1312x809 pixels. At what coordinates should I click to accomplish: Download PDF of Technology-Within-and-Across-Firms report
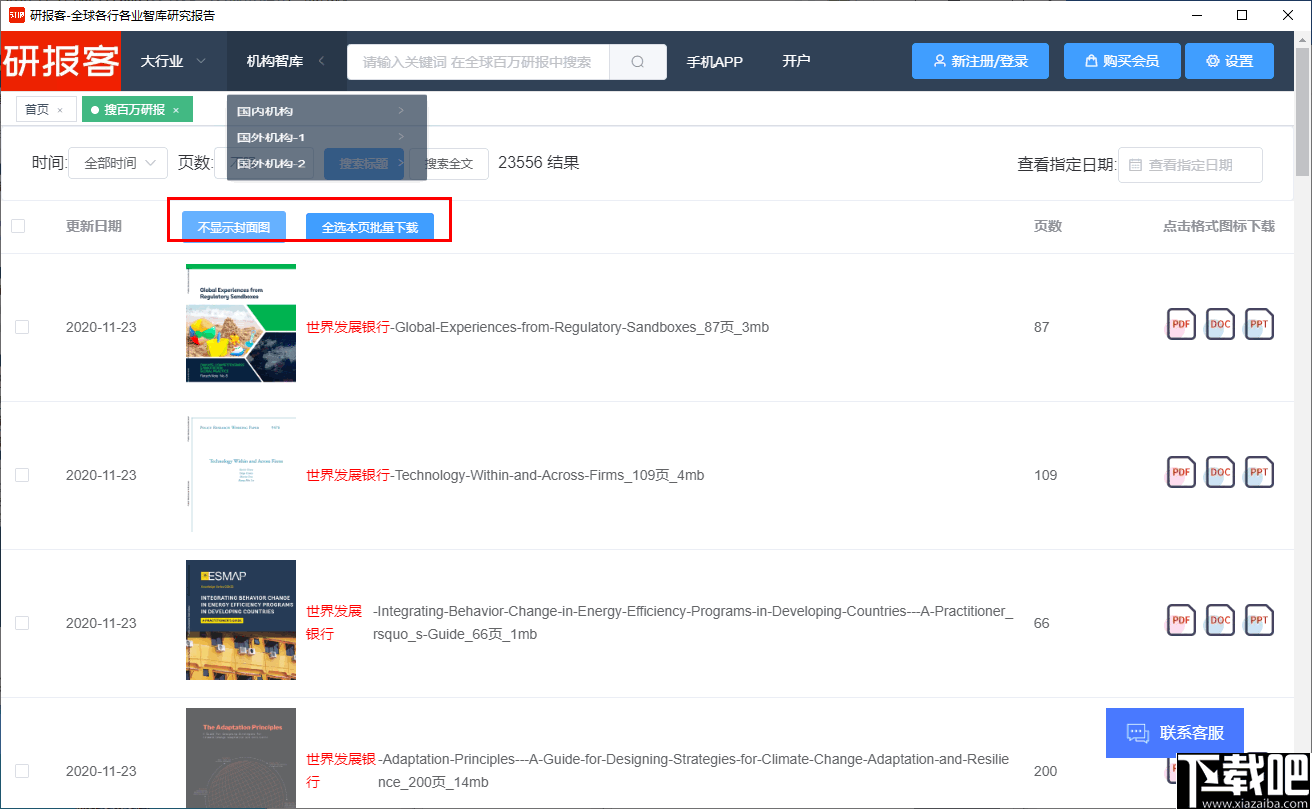click(1181, 472)
